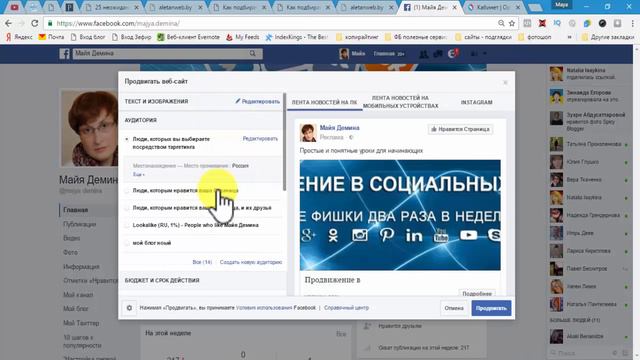Switch to the Кабинет browser tab
Image resolution: width=640 pixels, height=360 pixels.
point(493,7)
